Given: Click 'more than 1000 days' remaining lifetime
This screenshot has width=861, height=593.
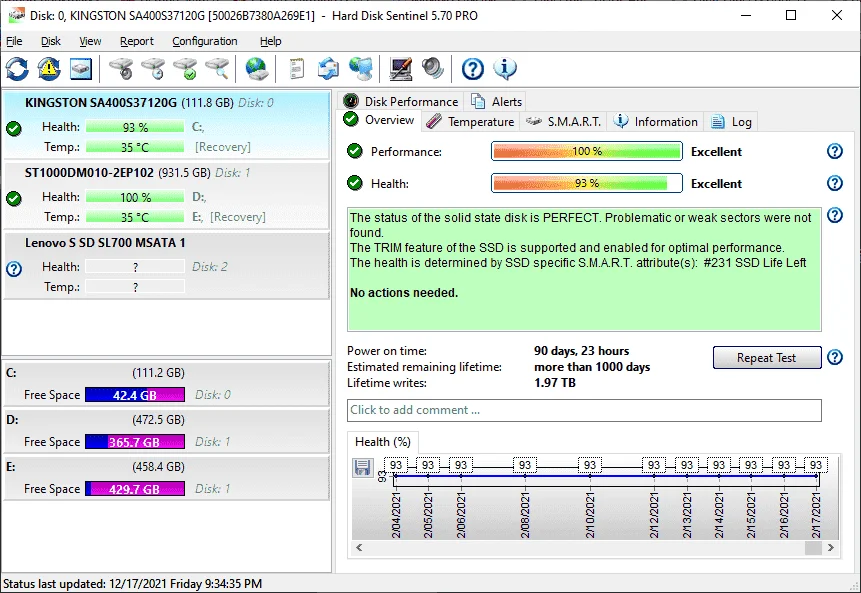Looking at the screenshot, I should pos(592,367).
